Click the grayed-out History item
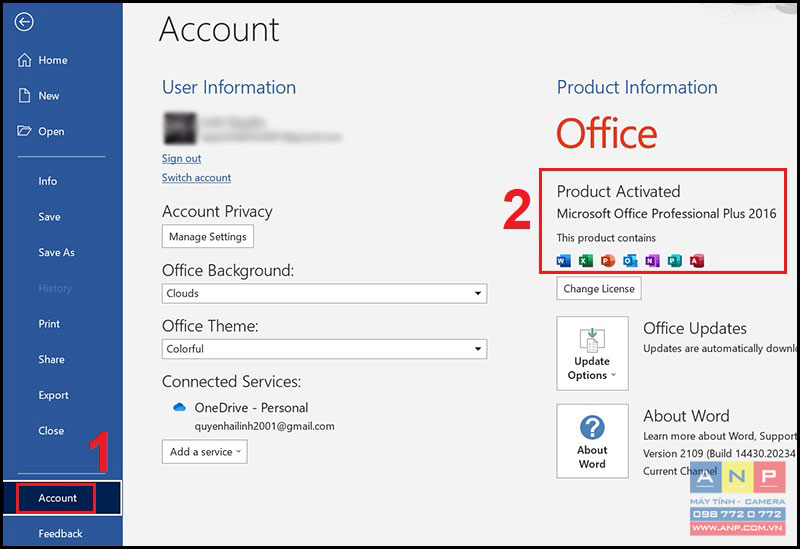 (55, 288)
